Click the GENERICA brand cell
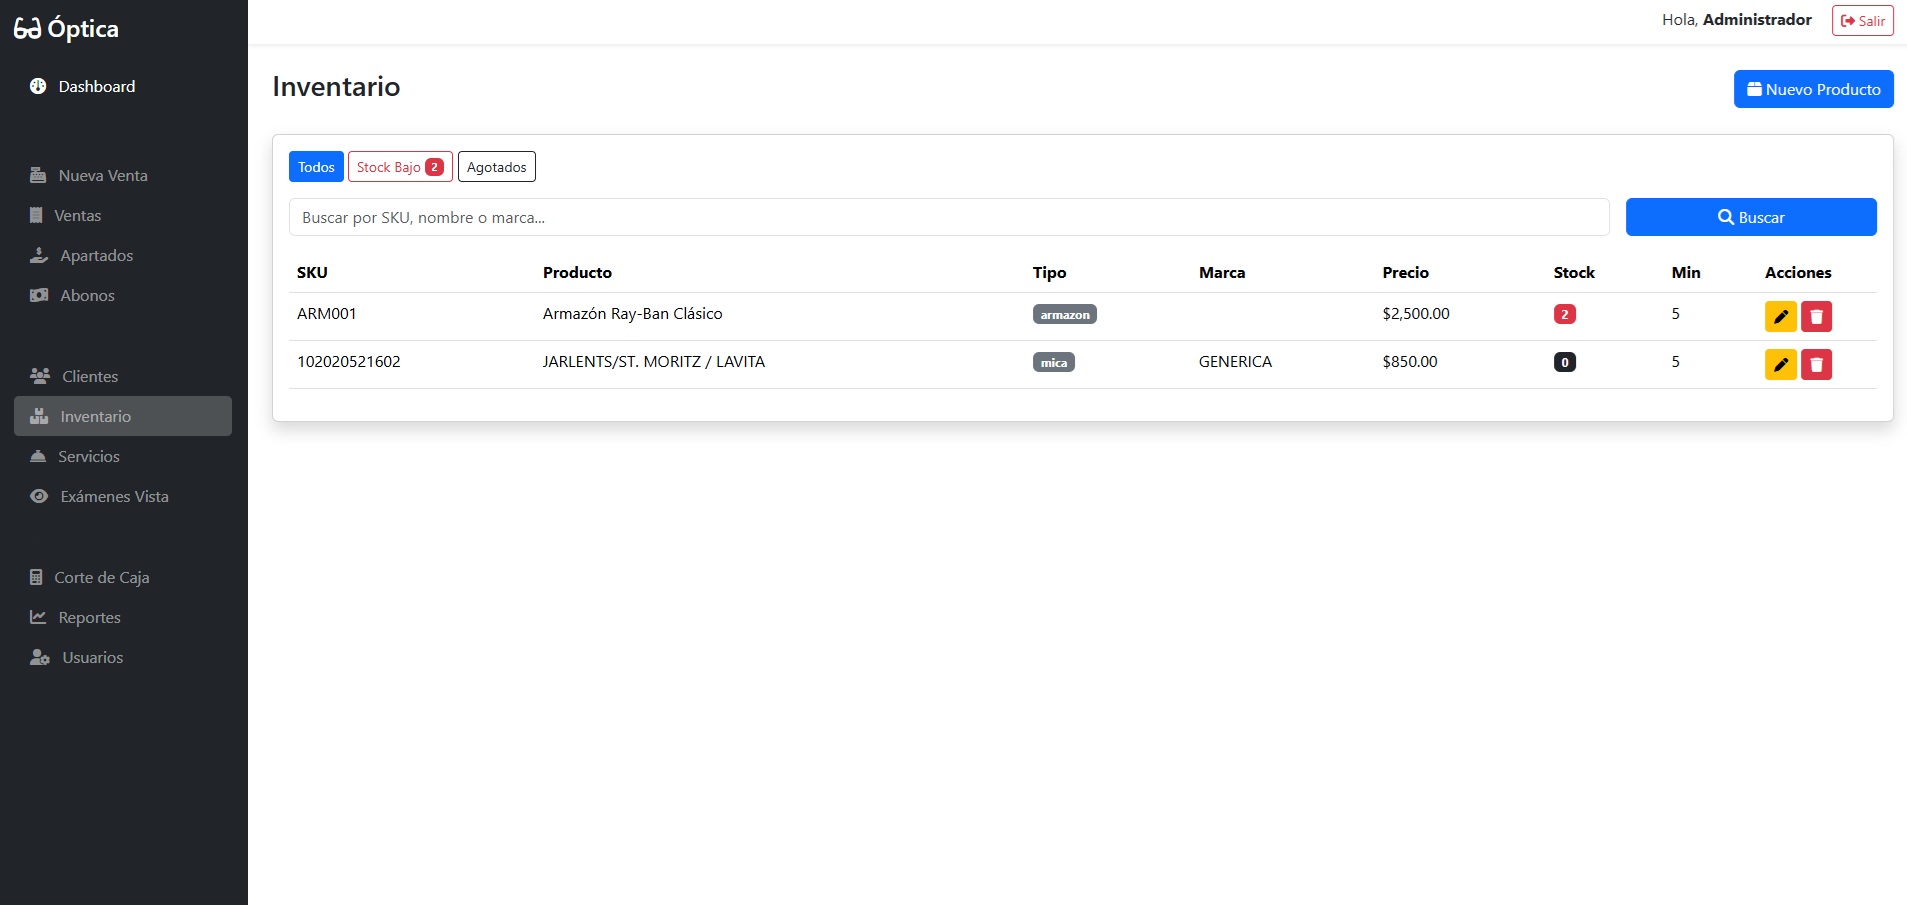Viewport: 1907px width, 905px height. pos(1235,362)
